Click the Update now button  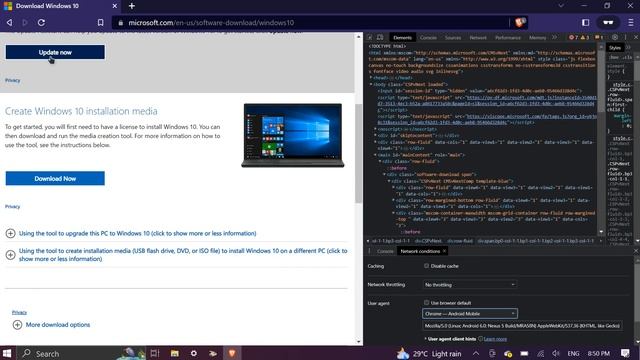pos(55,52)
